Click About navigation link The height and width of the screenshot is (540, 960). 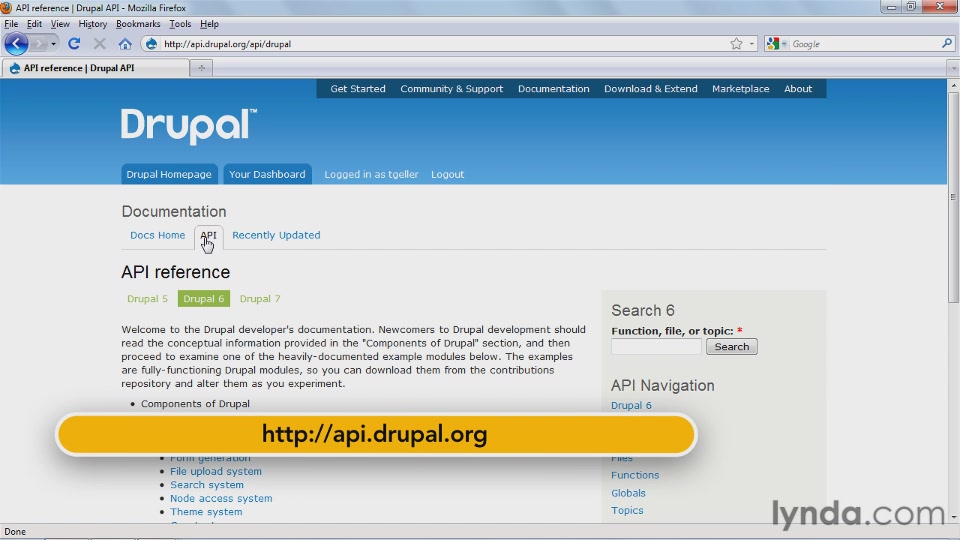(x=798, y=89)
